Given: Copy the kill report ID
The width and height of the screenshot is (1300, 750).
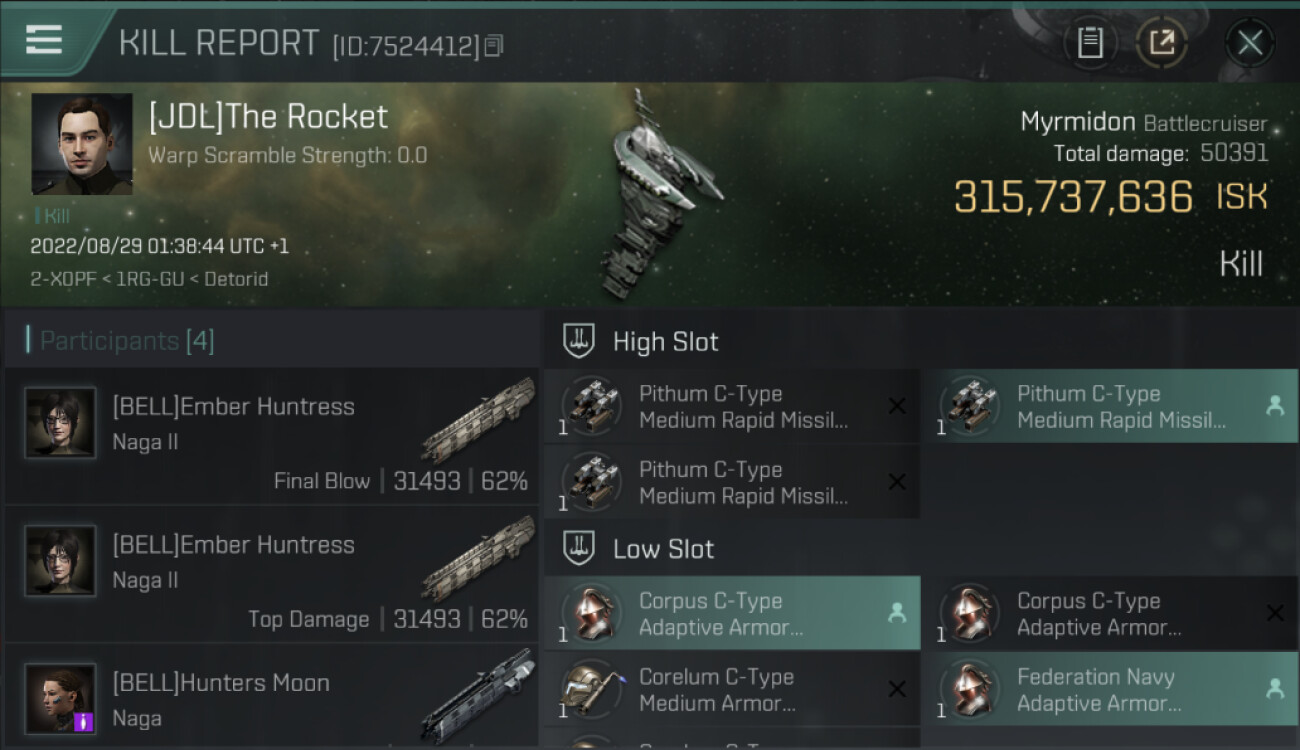Looking at the screenshot, I should coord(493,46).
